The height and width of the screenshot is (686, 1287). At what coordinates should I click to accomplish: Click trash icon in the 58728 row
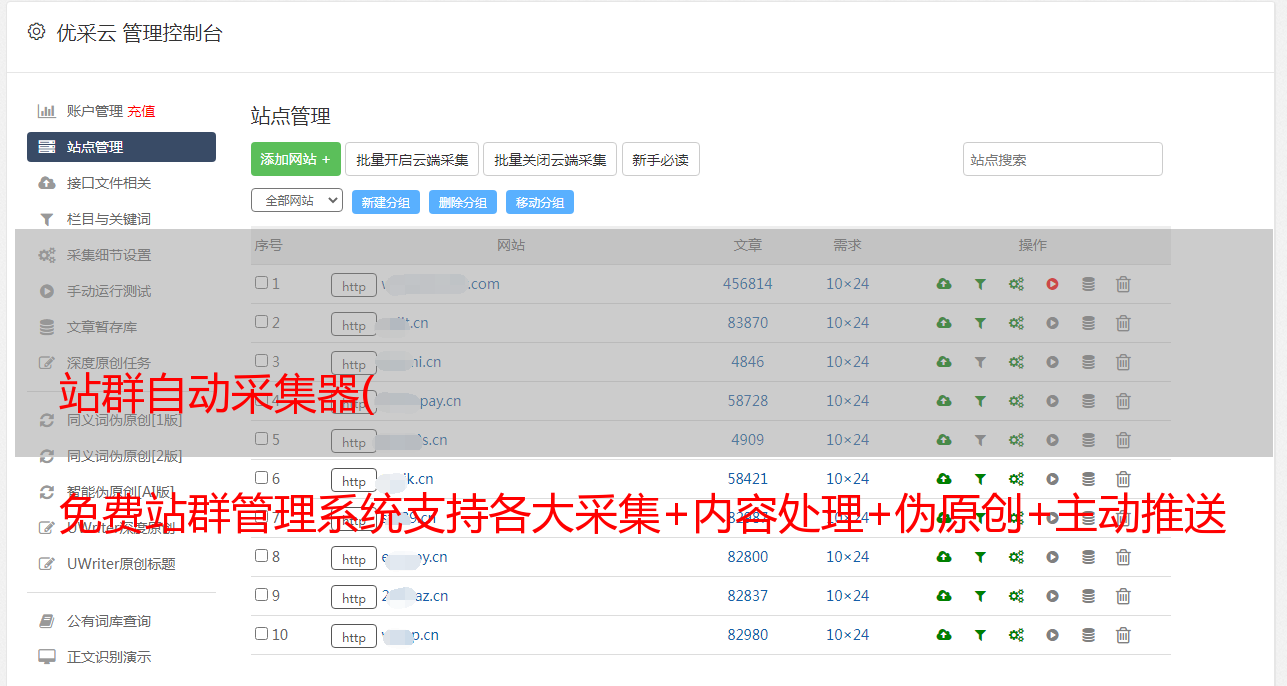1123,401
